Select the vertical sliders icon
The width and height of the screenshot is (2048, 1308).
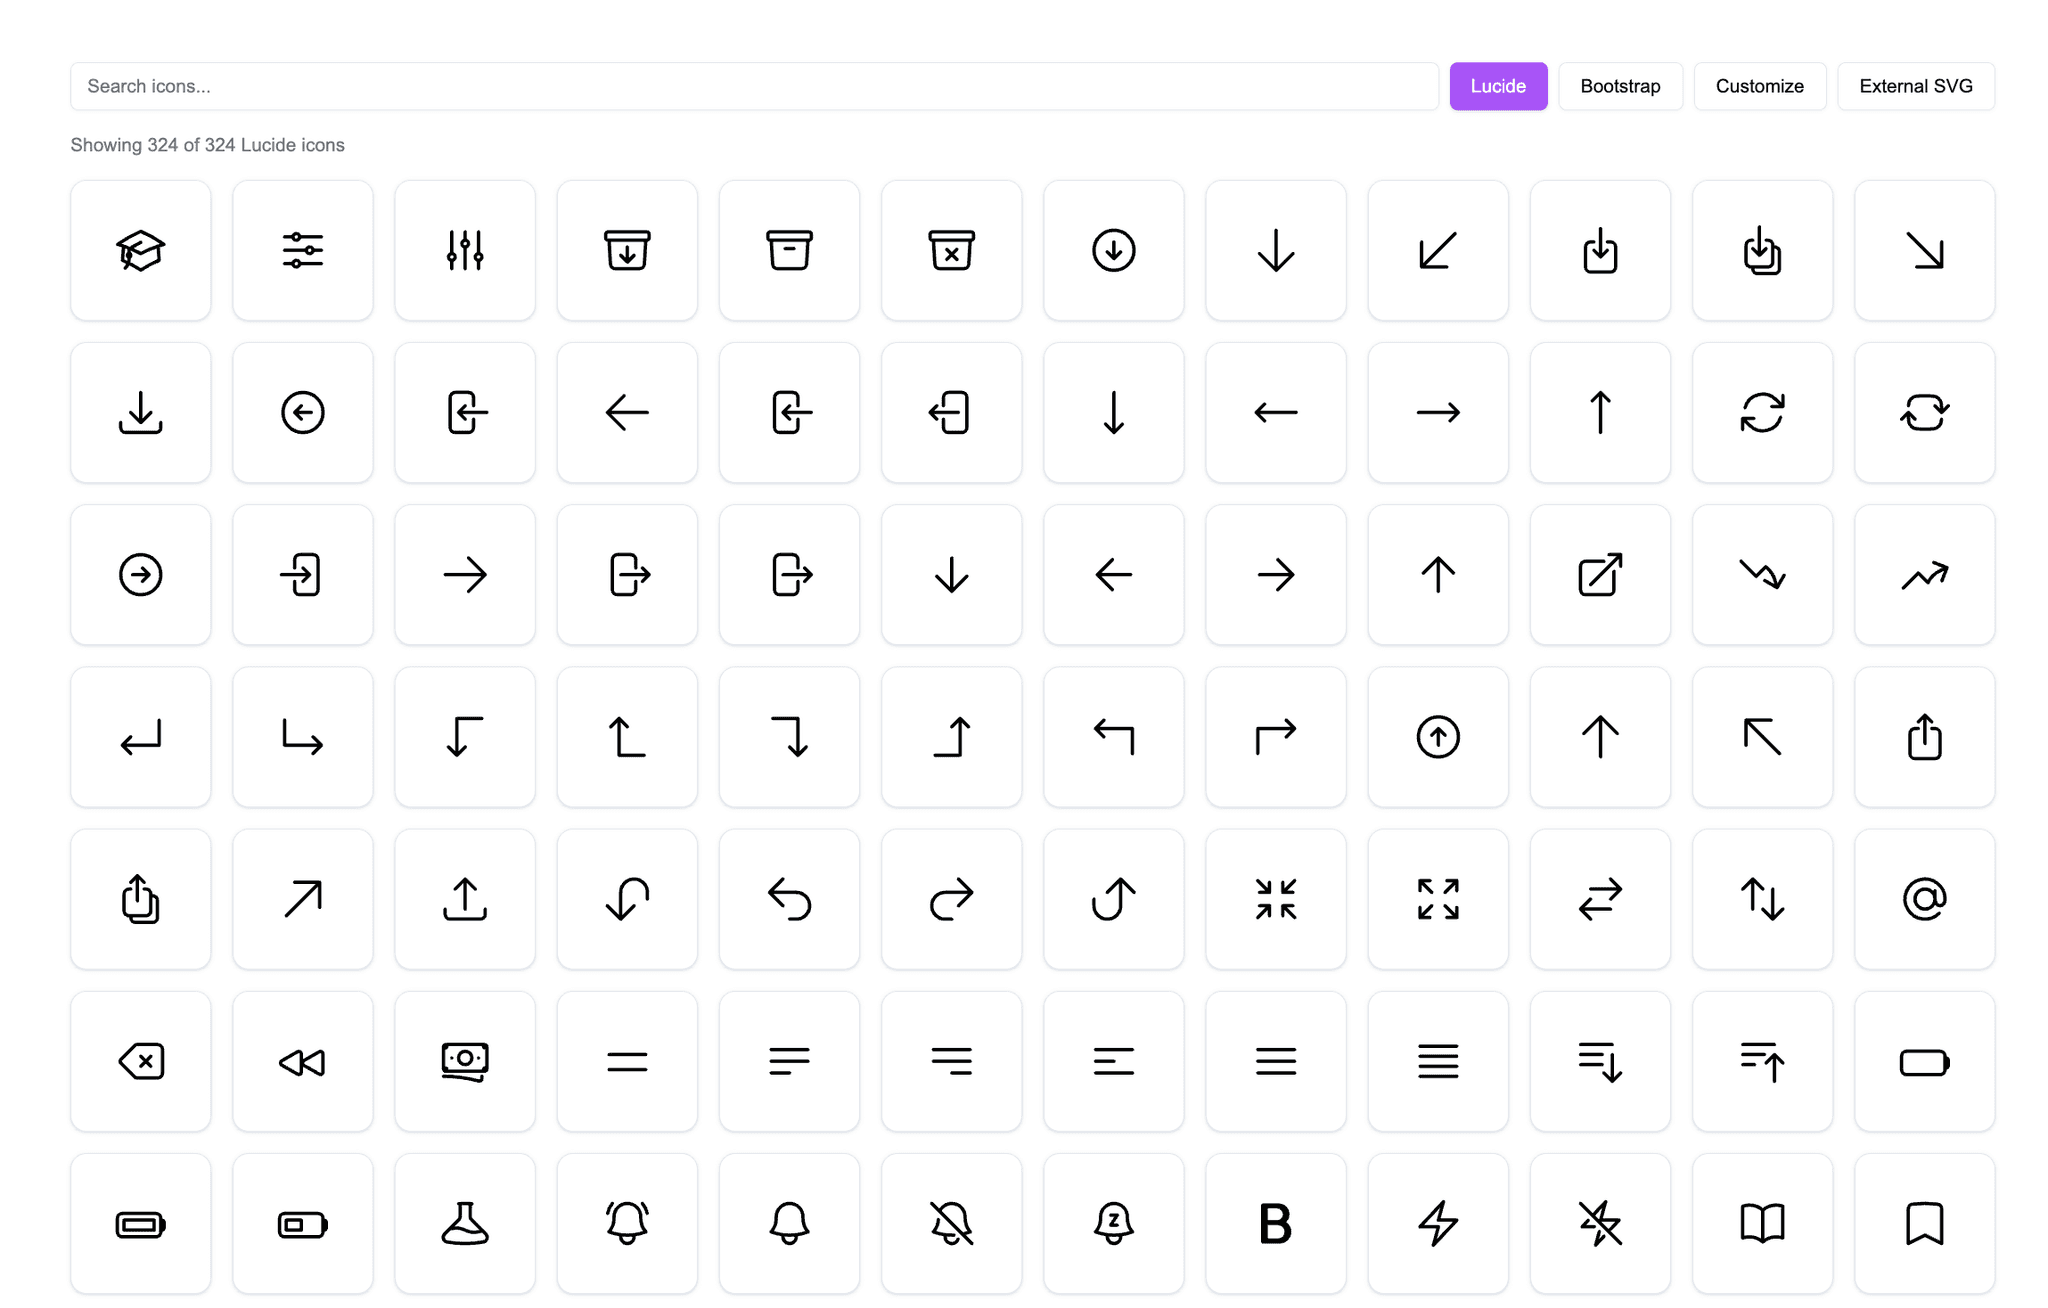pos(464,250)
